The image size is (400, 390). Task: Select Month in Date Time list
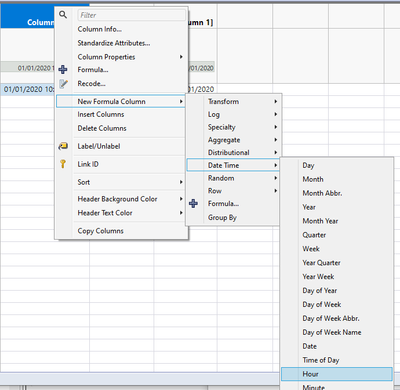313,179
